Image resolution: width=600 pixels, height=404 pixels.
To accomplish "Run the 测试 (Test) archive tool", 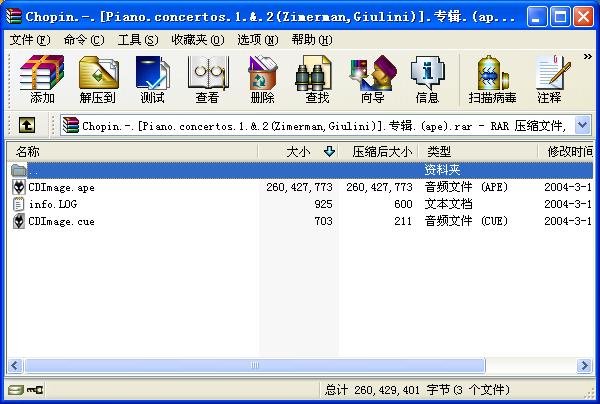I will [152, 79].
